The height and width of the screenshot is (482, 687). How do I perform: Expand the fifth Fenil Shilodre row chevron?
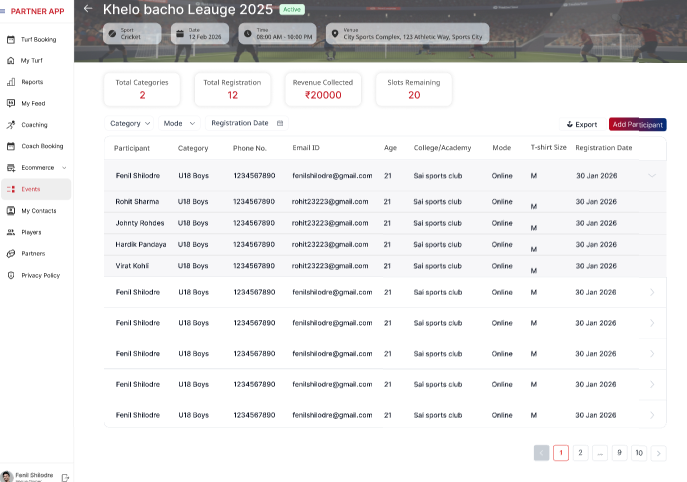pos(652,384)
